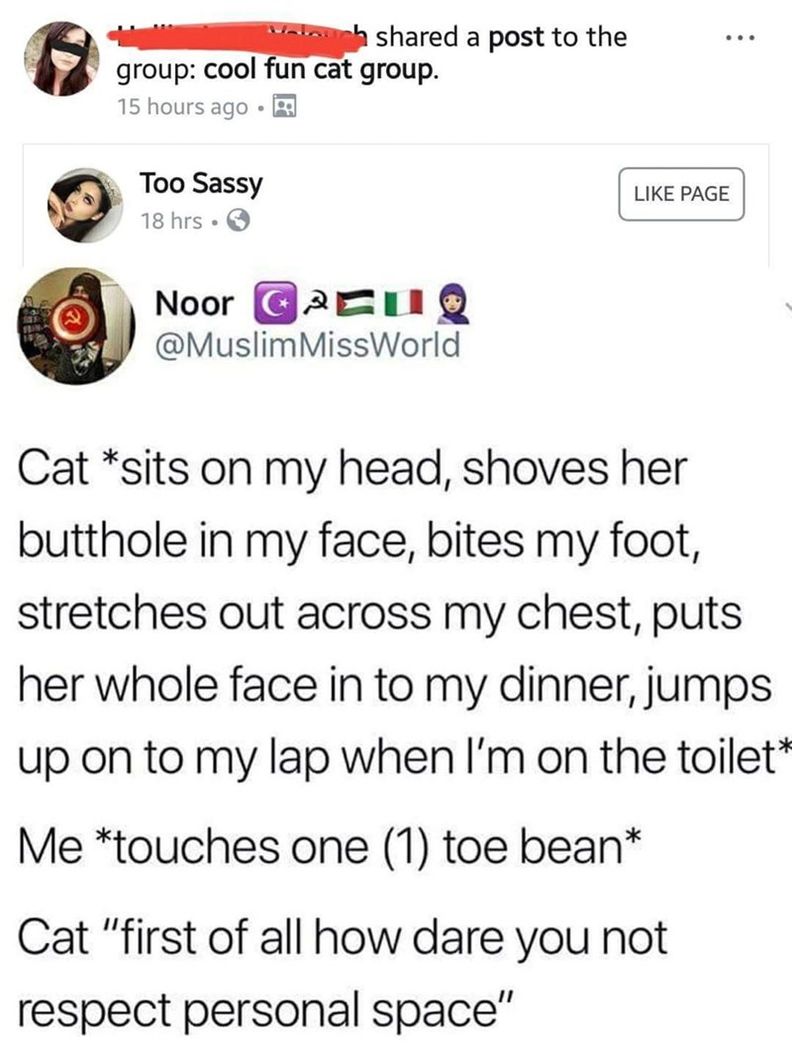
Task: Click the 15 hours ago timestamp
Action: point(182,107)
